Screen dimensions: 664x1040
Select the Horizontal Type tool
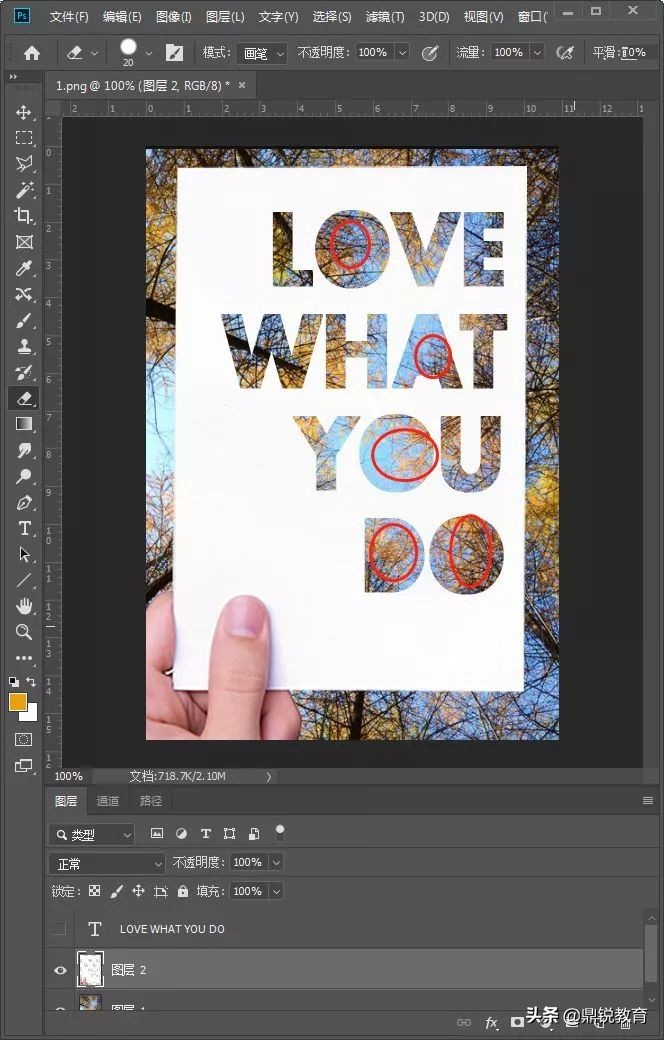[24, 528]
